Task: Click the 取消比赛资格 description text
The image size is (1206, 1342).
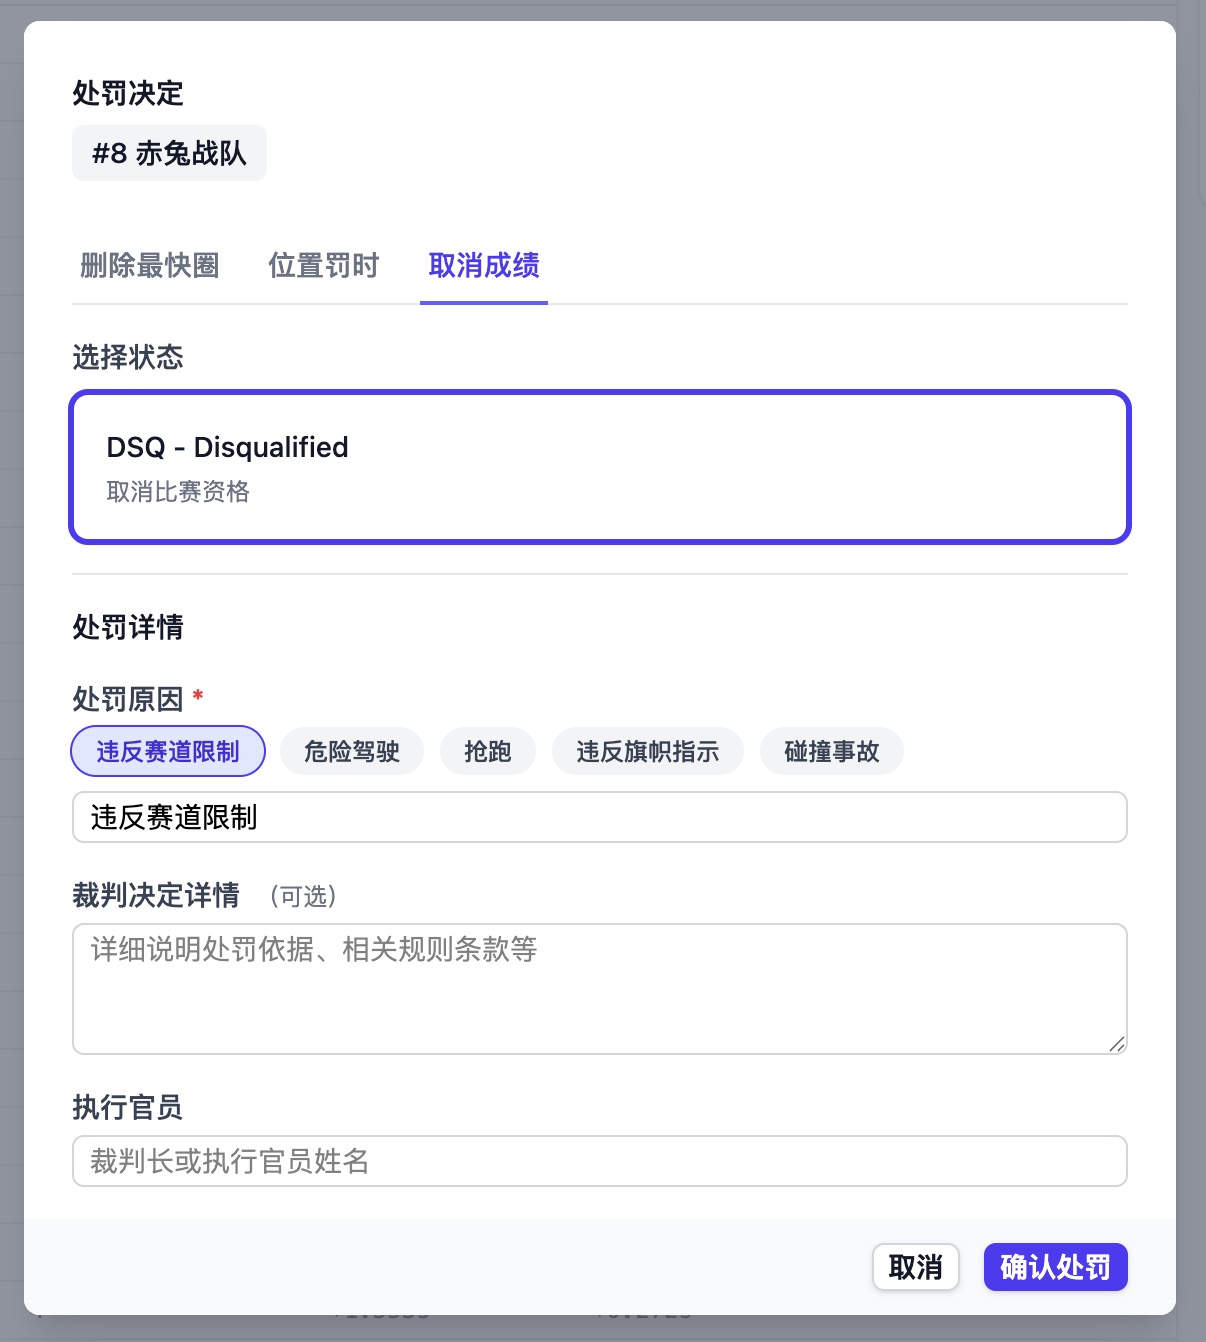Action: [x=178, y=492]
